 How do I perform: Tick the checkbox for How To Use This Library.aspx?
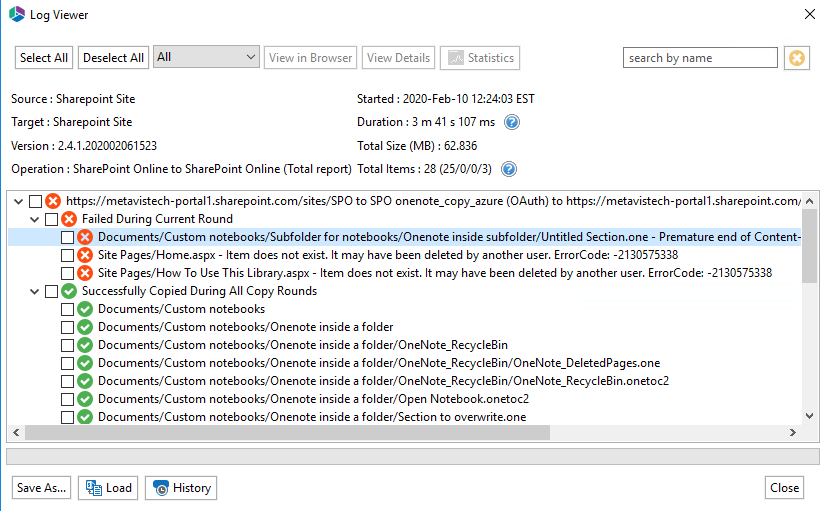coord(67,273)
